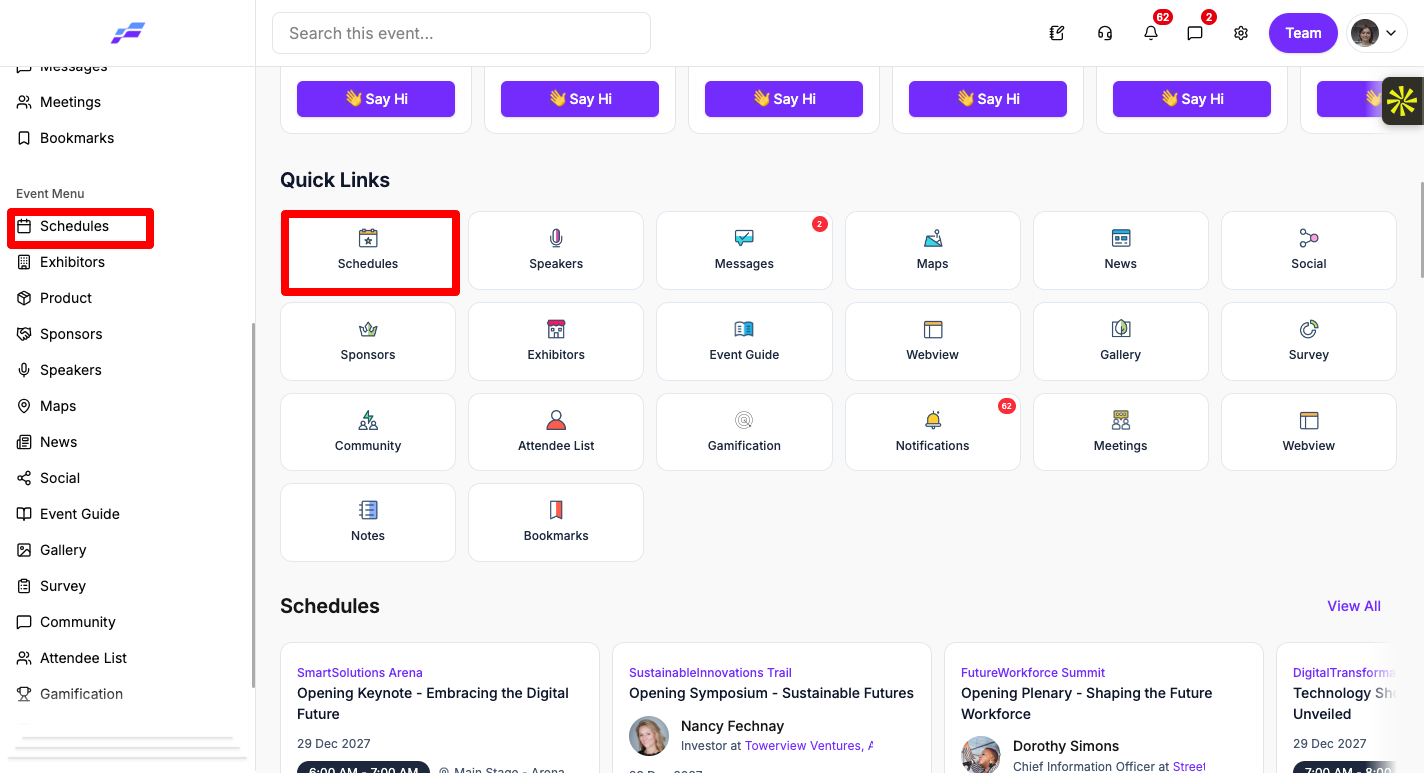
Task: Open the Speakers tile in Quick Links
Action: tap(556, 250)
